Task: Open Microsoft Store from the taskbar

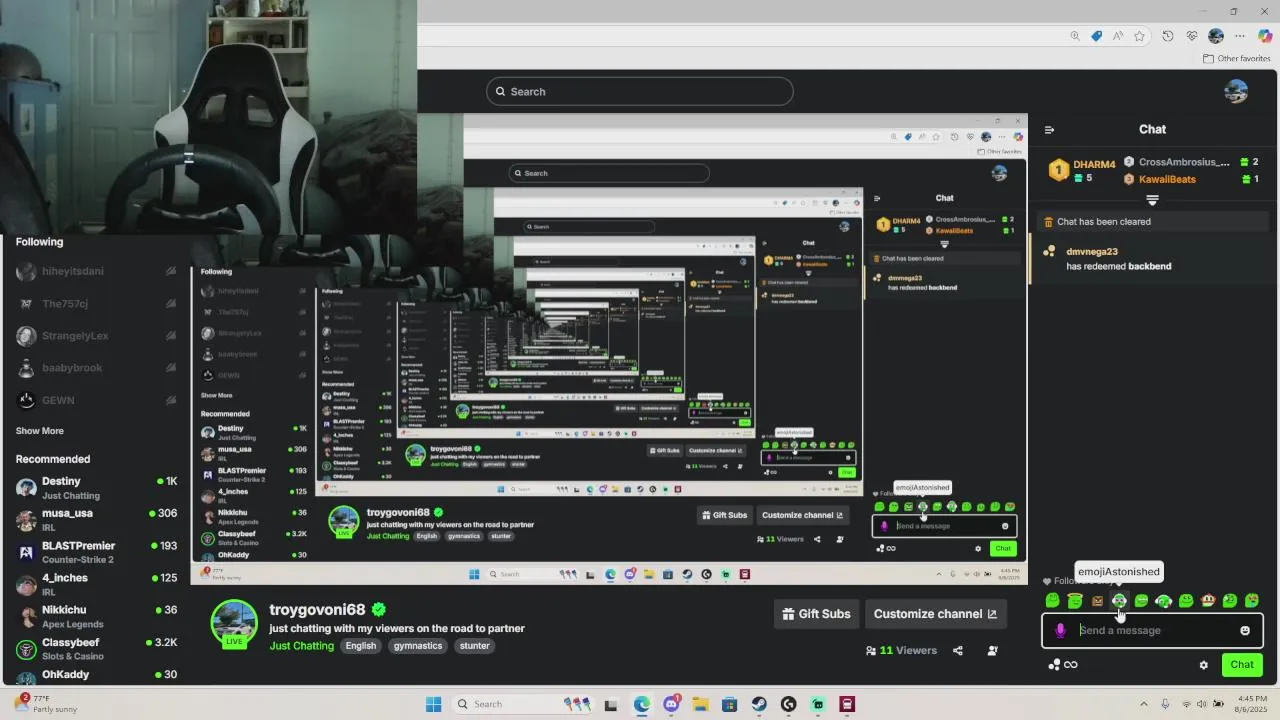Action: pos(729,704)
